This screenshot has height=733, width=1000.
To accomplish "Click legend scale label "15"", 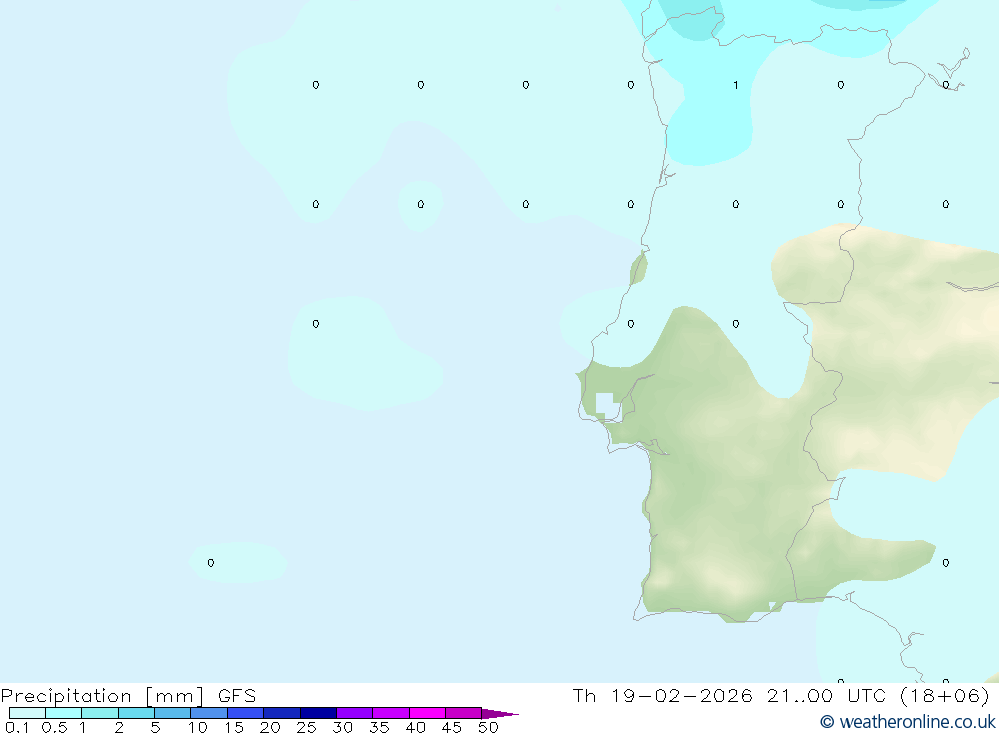I will pyautogui.click(x=234, y=727).
